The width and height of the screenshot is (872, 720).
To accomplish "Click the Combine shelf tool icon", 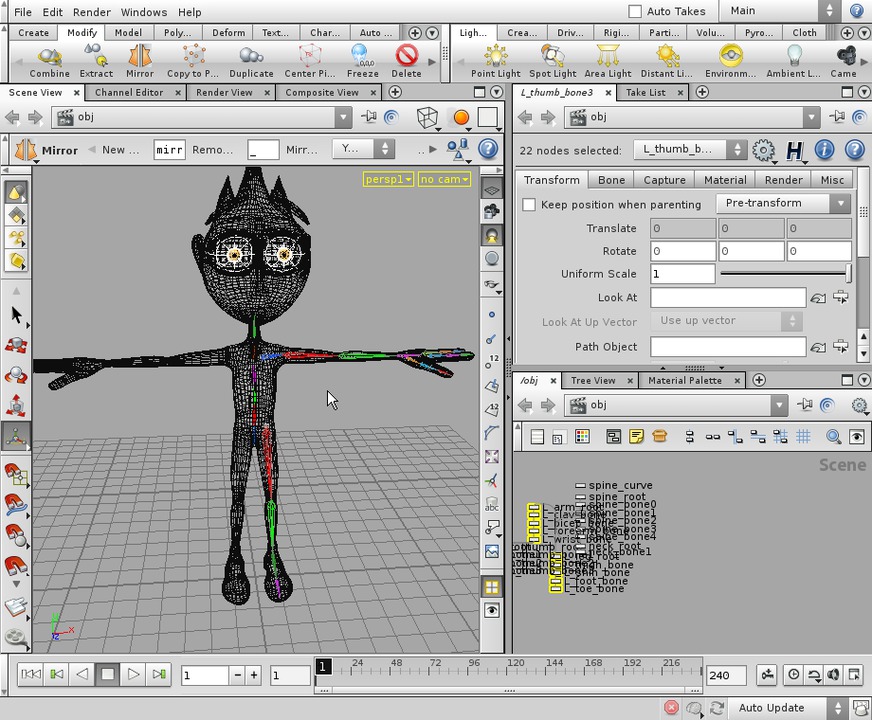I will click(49, 60).
